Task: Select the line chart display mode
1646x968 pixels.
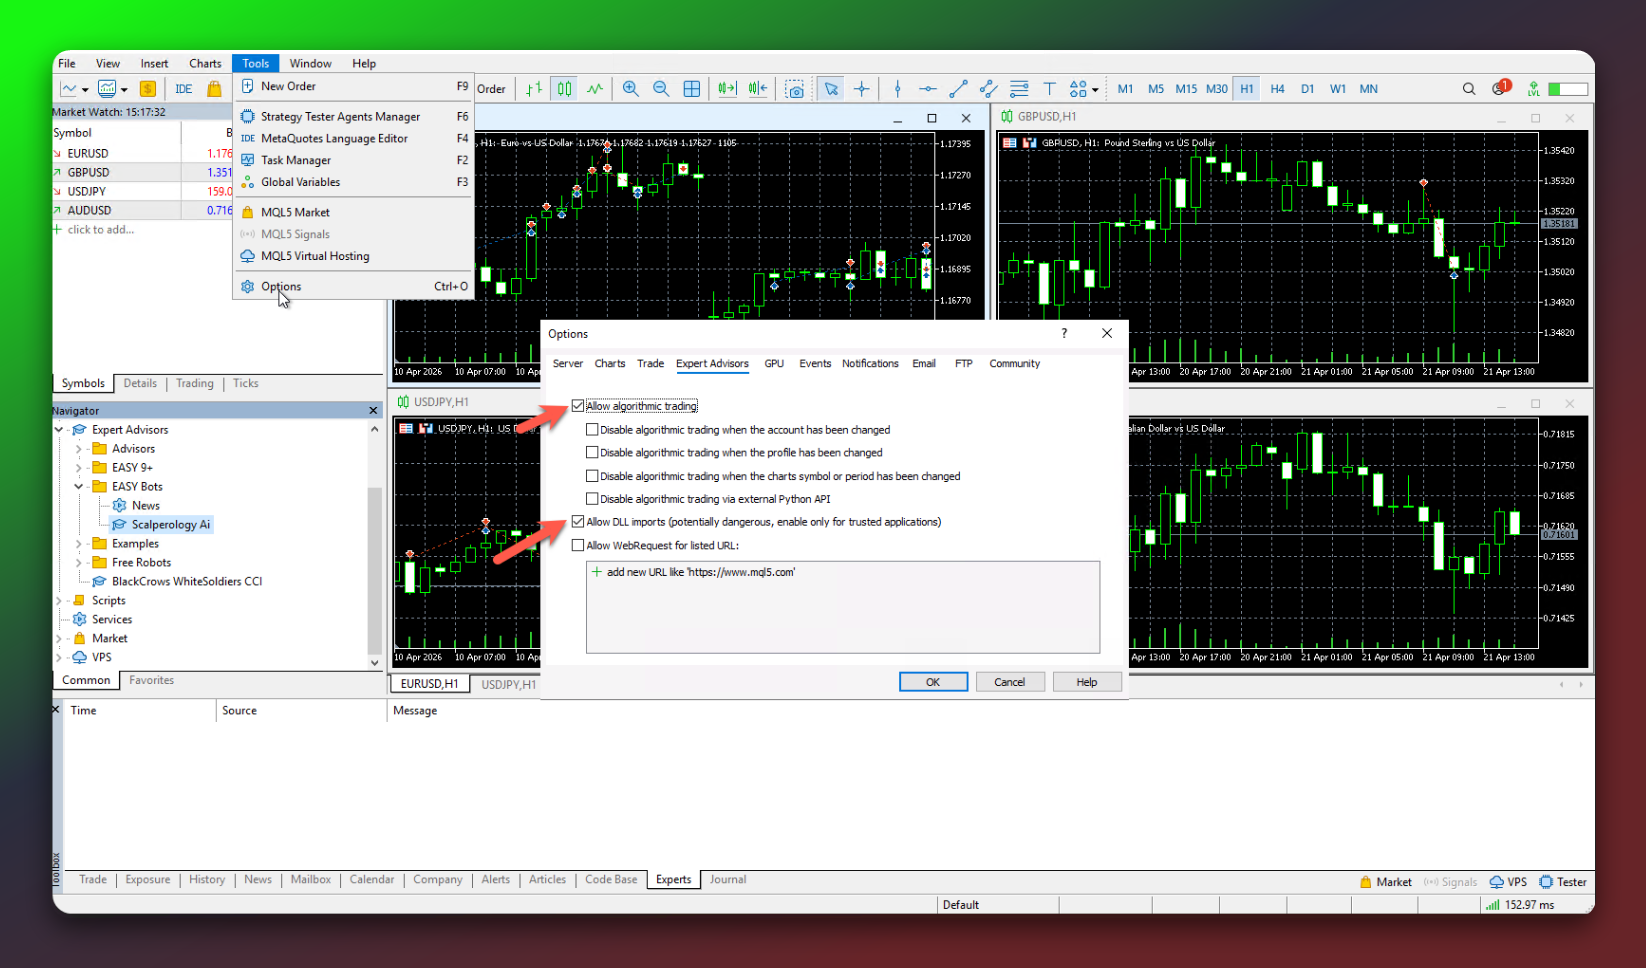Action: click(595, 88)
